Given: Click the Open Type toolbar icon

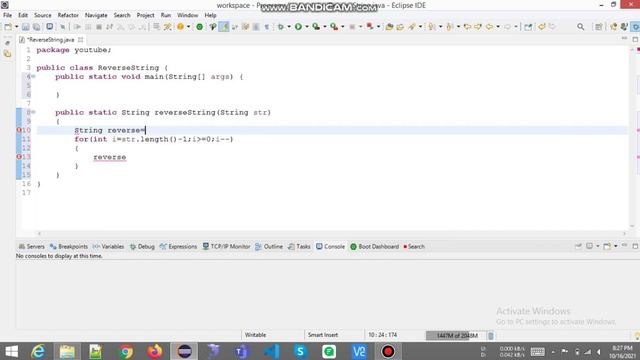Looking at the screenshot, I should pyautogui.click(x=389, y=27).
